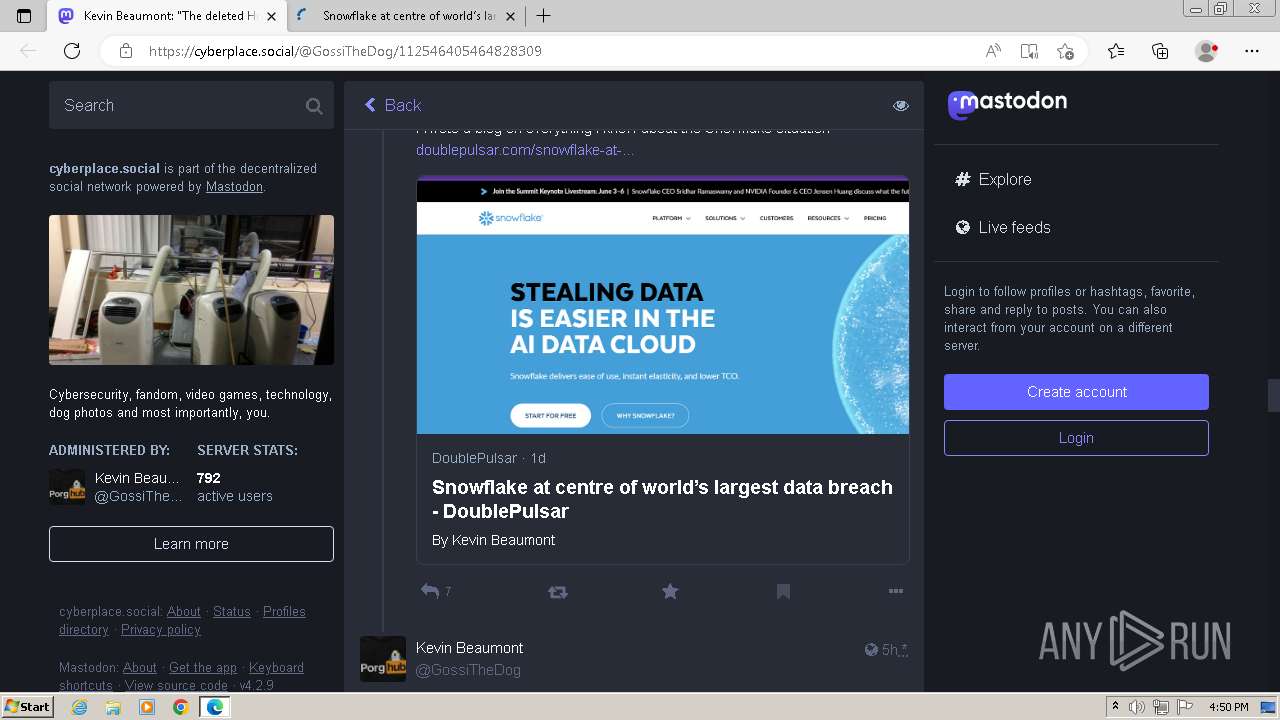Click the 4:50 PM taskbar clock
This screenshot has width=1280, height=720.
[x=1228, y=707]
